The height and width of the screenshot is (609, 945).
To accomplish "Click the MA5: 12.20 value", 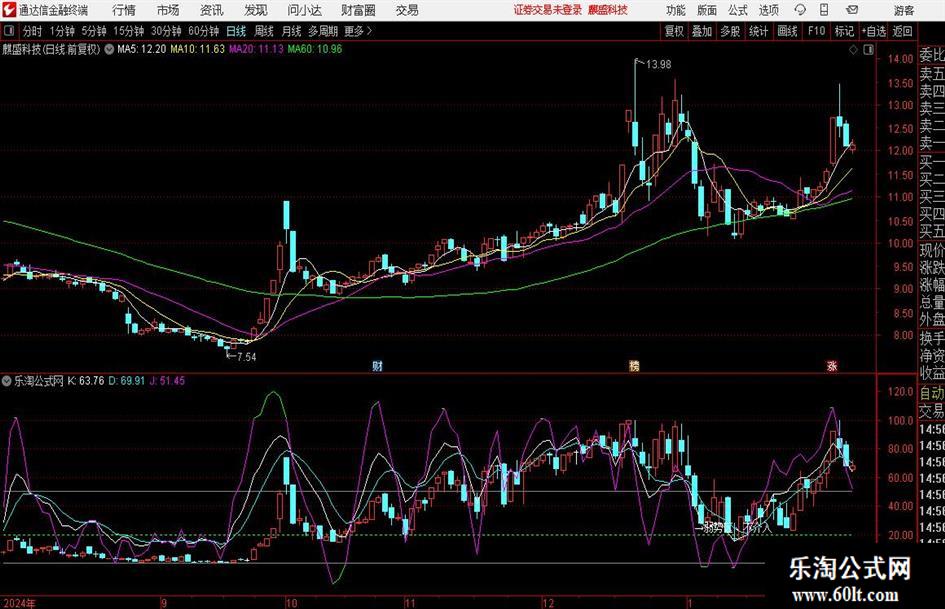I will (x=142, y=49).
